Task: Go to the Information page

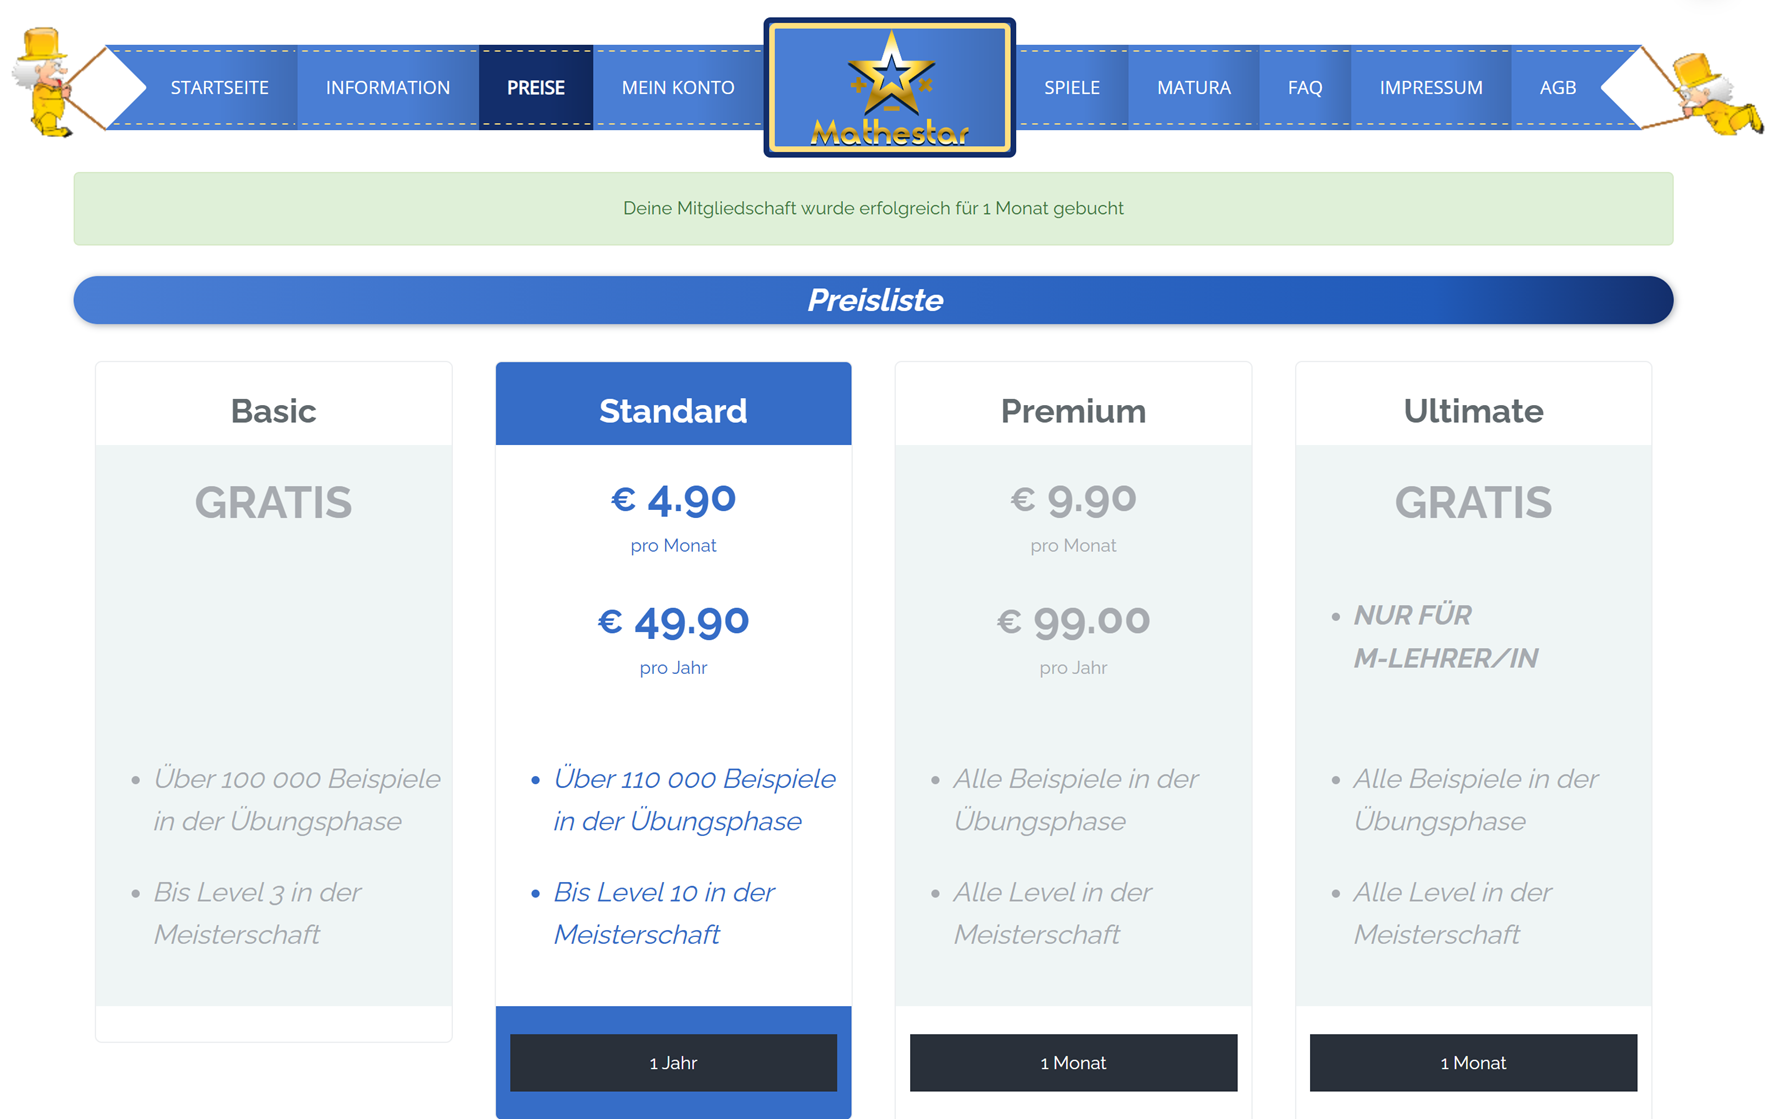Action: point(387,88)
